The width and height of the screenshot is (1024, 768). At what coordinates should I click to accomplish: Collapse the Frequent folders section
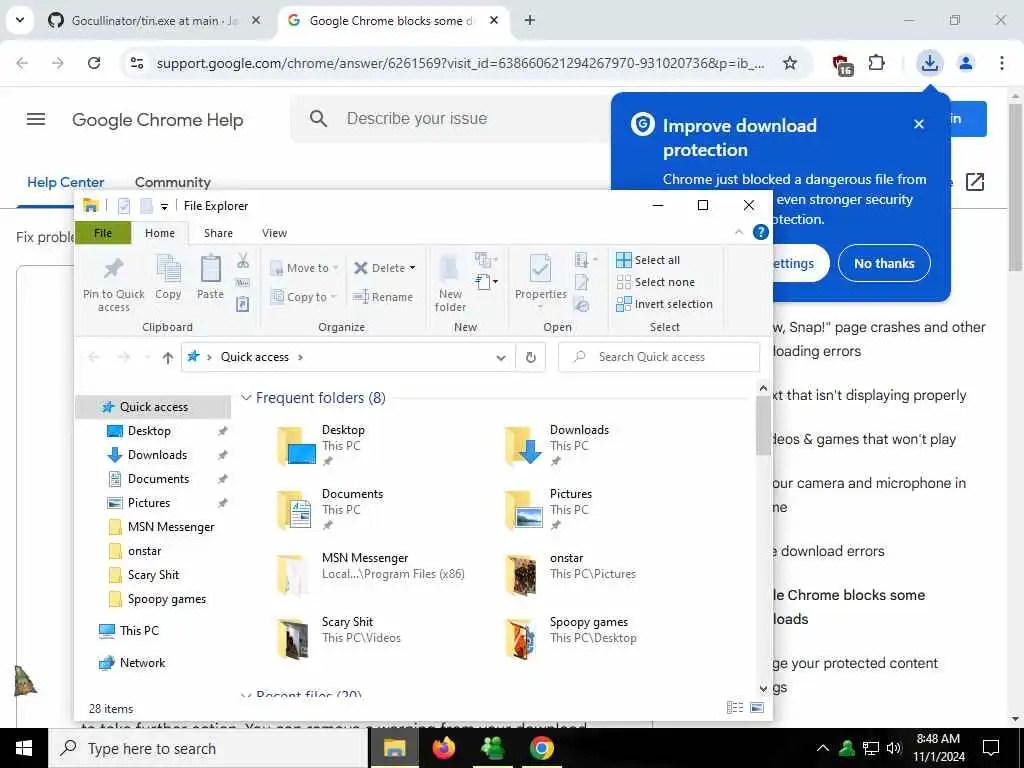coord(246,398)
